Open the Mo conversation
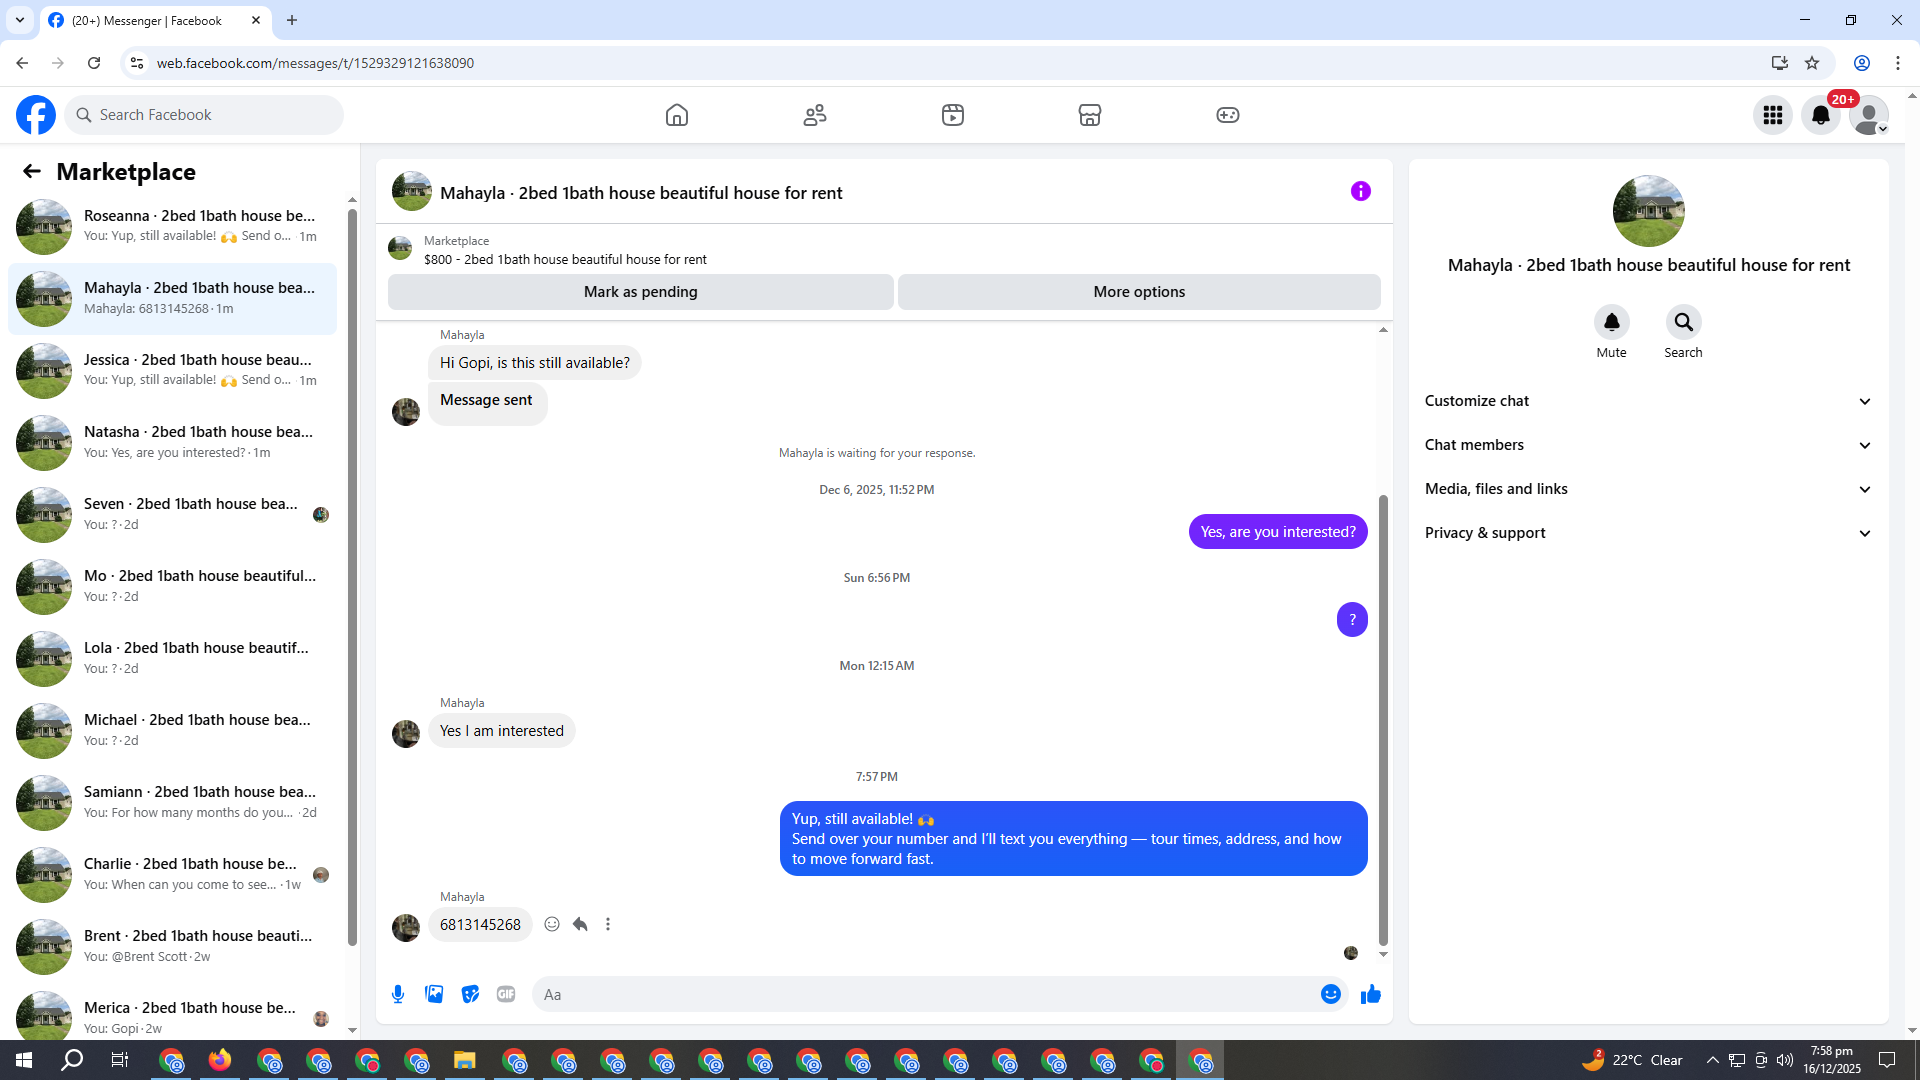 tap(172, 587)
